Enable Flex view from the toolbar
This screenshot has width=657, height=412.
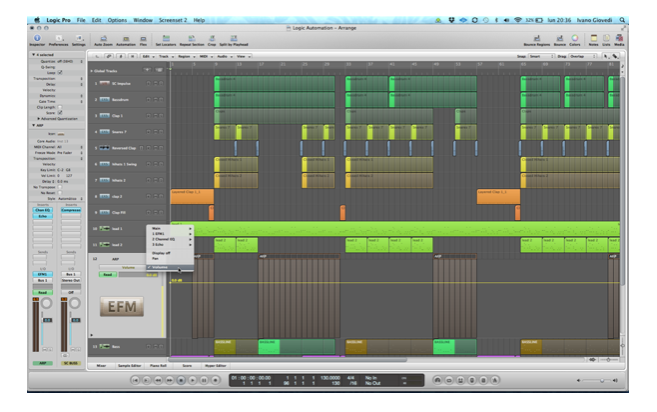tap(143, 39)
